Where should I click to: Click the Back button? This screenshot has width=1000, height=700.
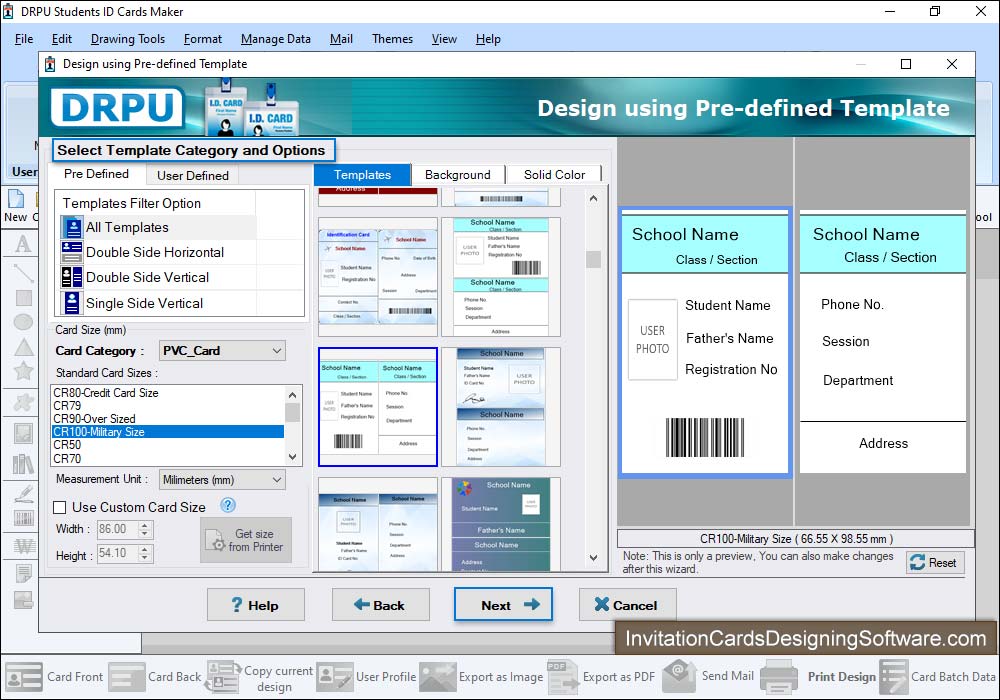(x=381, y=604)
